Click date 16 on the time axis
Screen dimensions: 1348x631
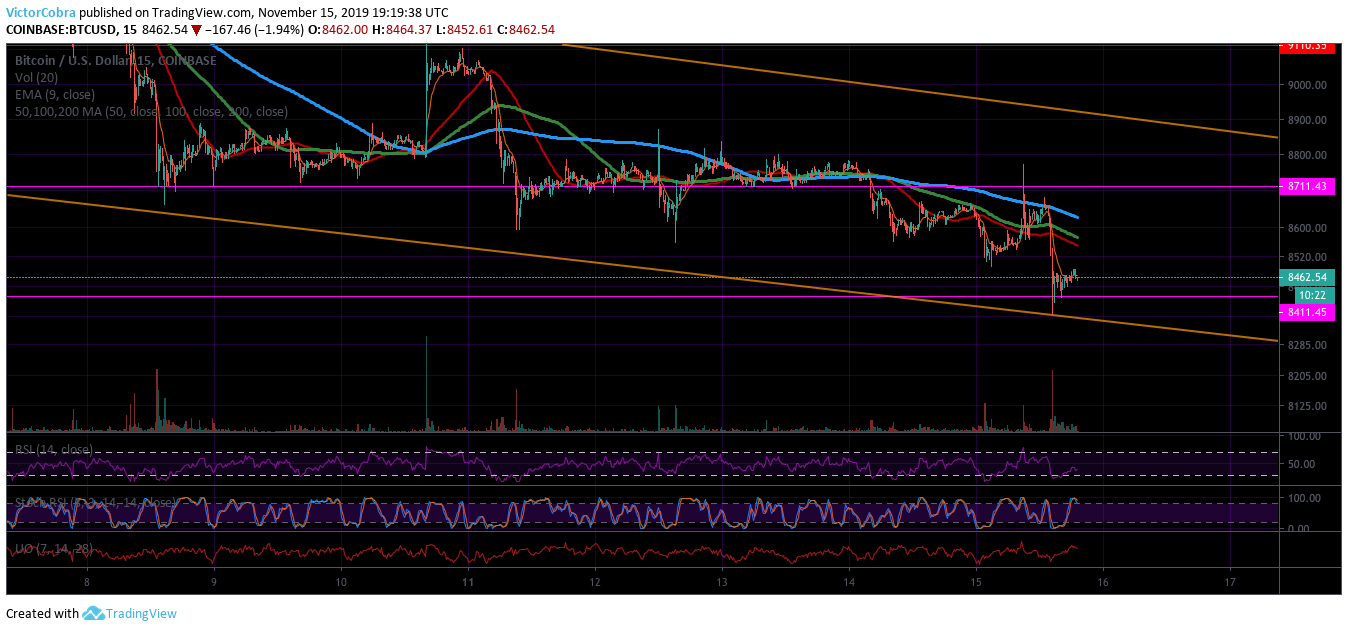pyautogui.click(x=1103, y=582)
